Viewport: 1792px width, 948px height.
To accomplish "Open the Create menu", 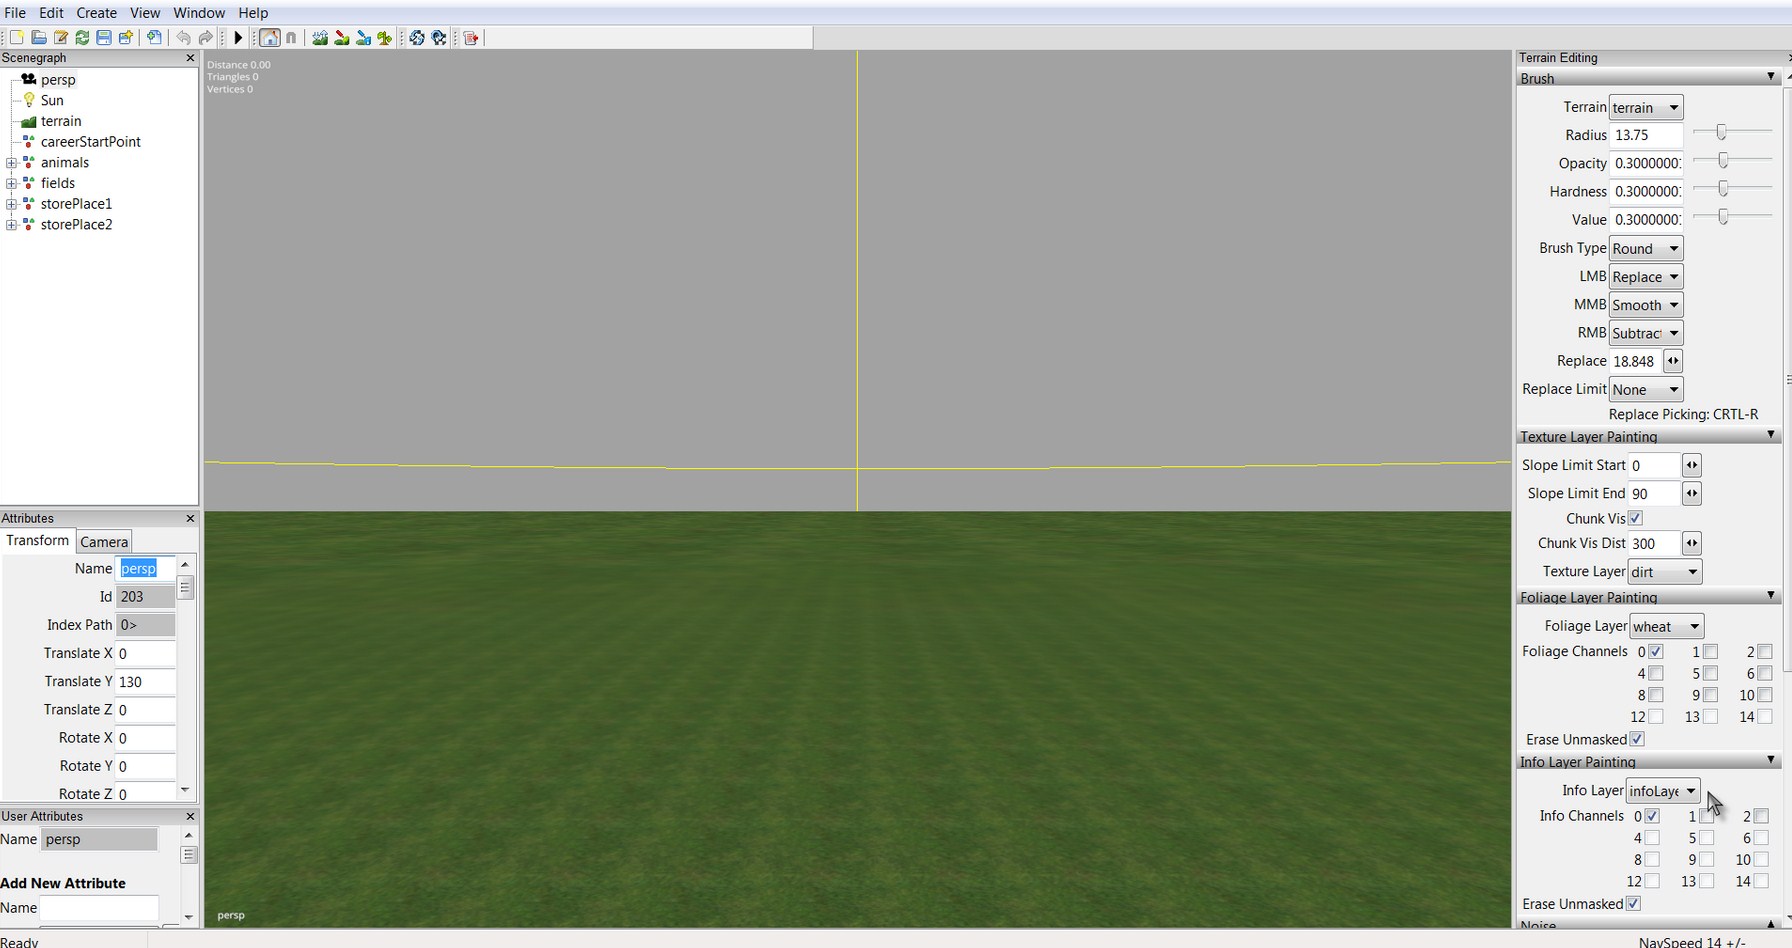I will coord(96,13).
